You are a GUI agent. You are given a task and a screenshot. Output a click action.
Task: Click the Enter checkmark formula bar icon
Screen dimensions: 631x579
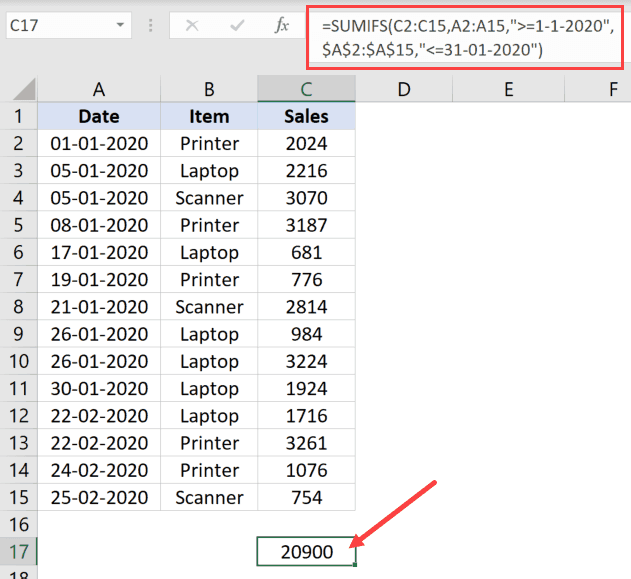(x=237, y=26)
